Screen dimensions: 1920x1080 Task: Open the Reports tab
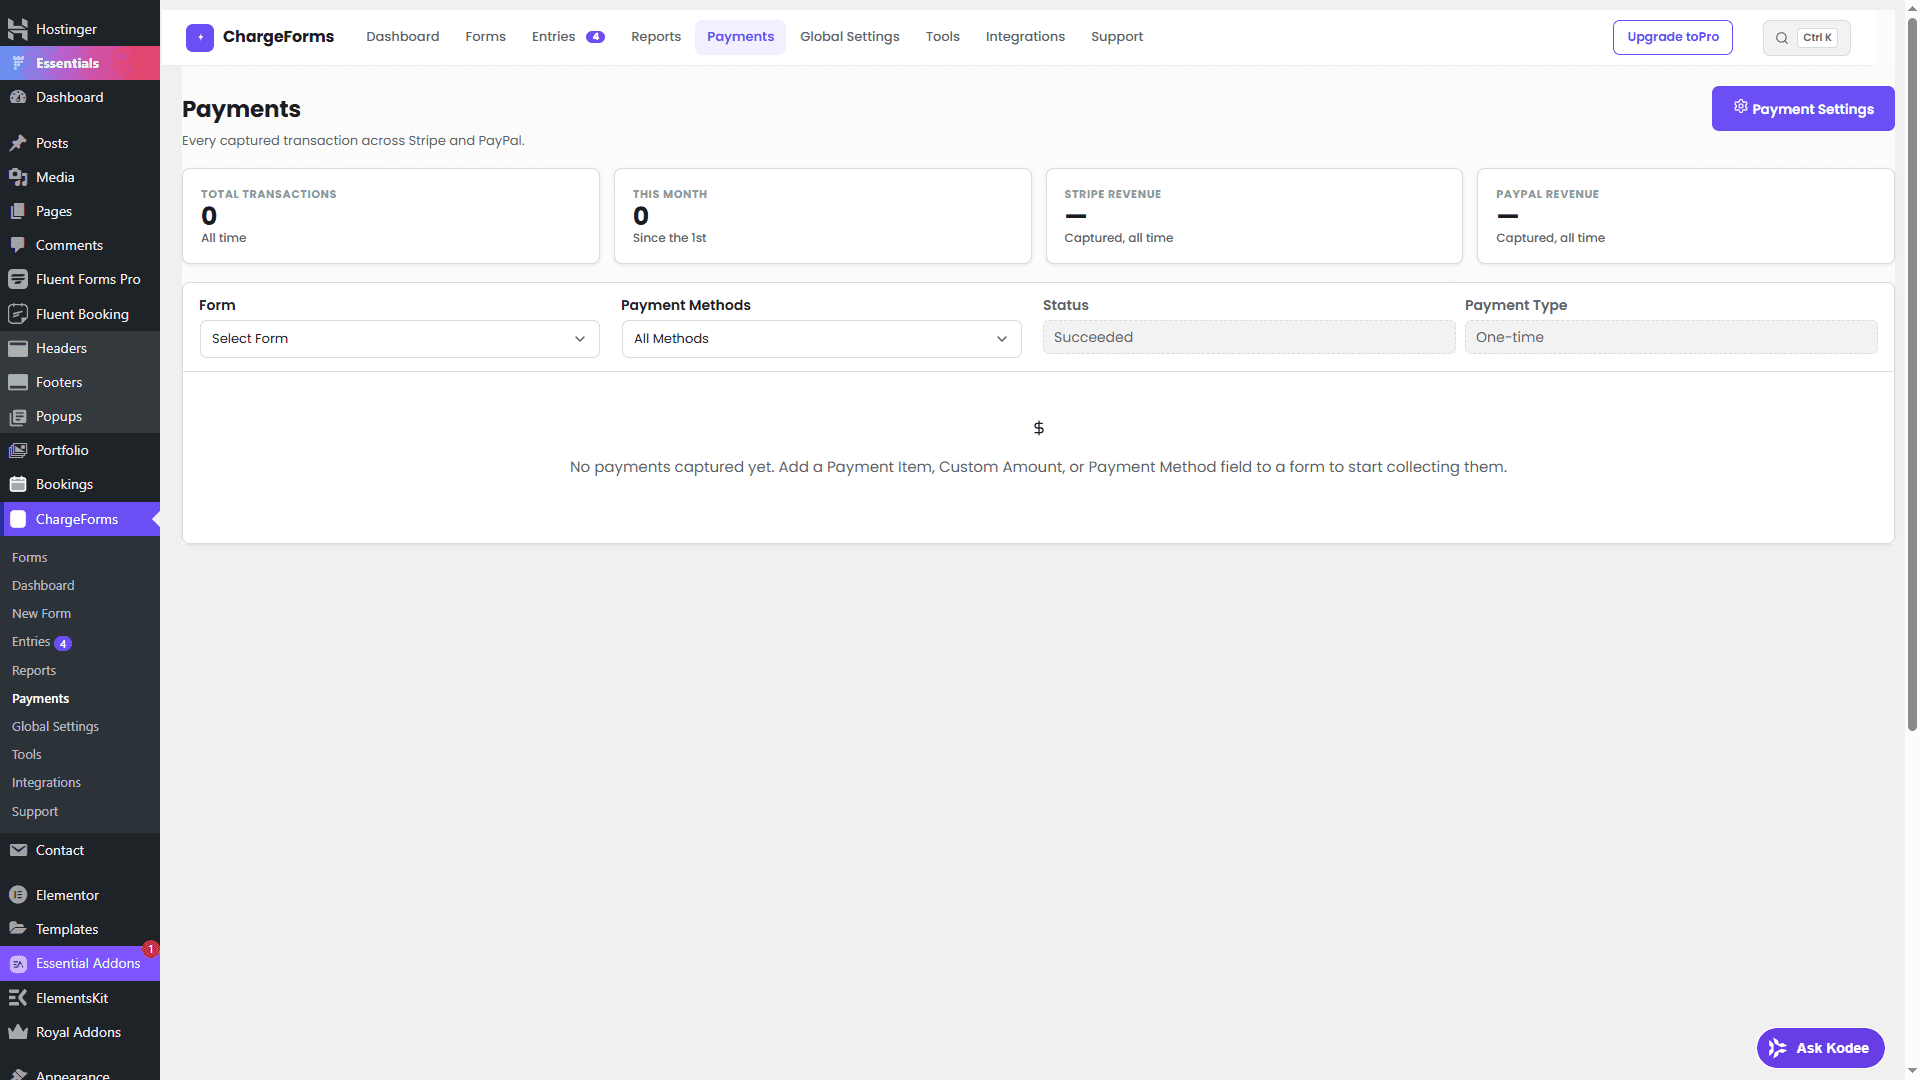(656, 37)
